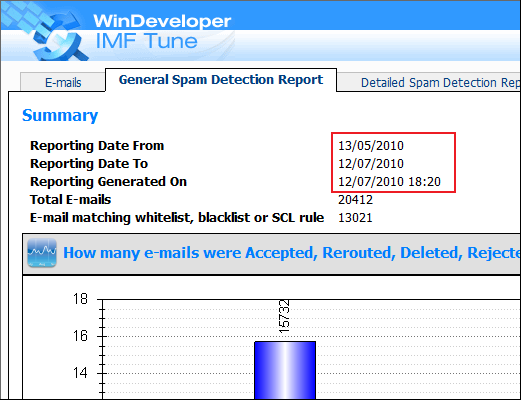521x400 pixels.
Task: Select the General Spam Detection Report tab
Action: coord(221,80)
